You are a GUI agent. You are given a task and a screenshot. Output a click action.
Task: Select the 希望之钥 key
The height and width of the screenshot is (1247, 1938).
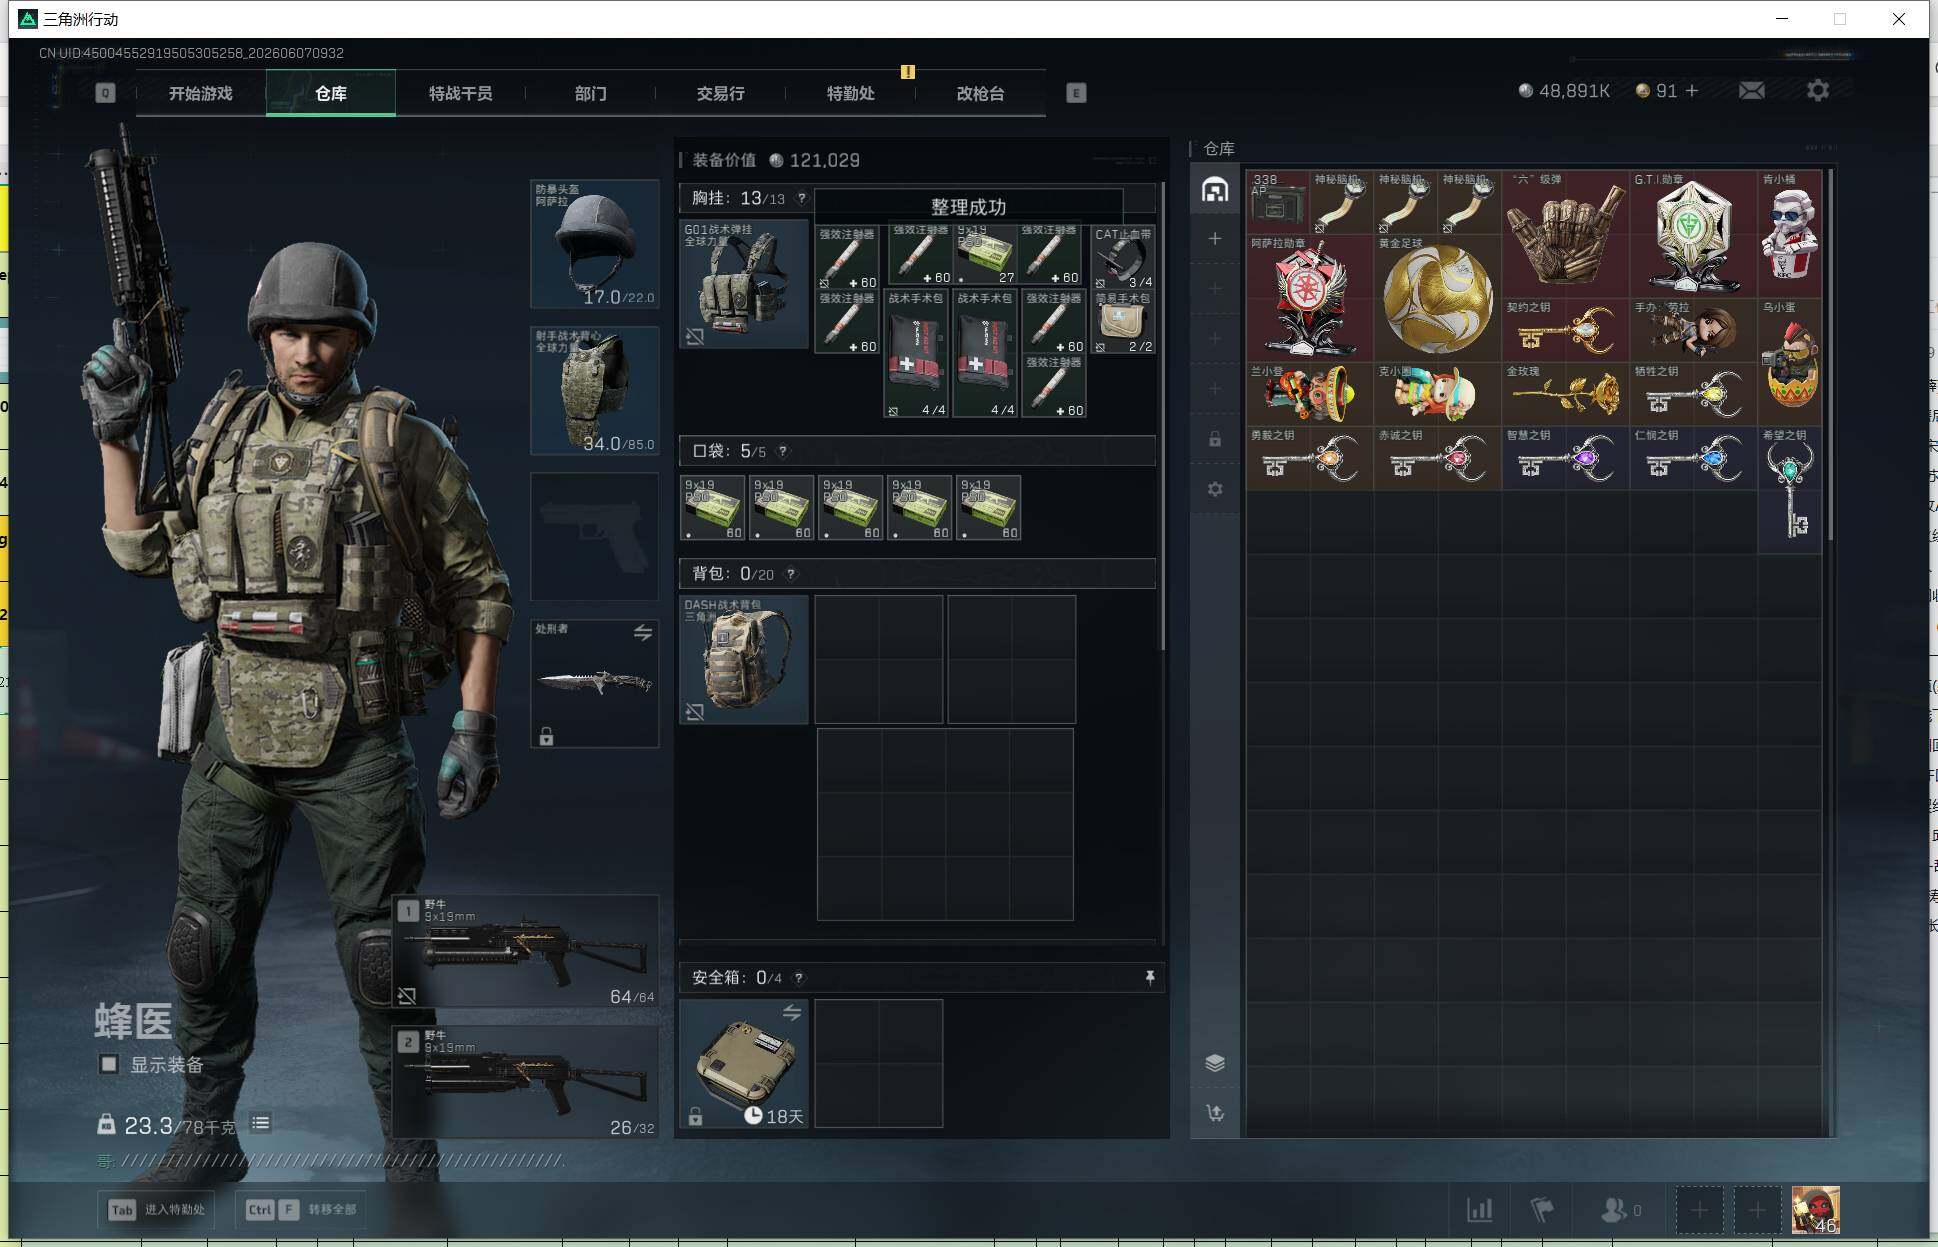(x=1790, y=489)
